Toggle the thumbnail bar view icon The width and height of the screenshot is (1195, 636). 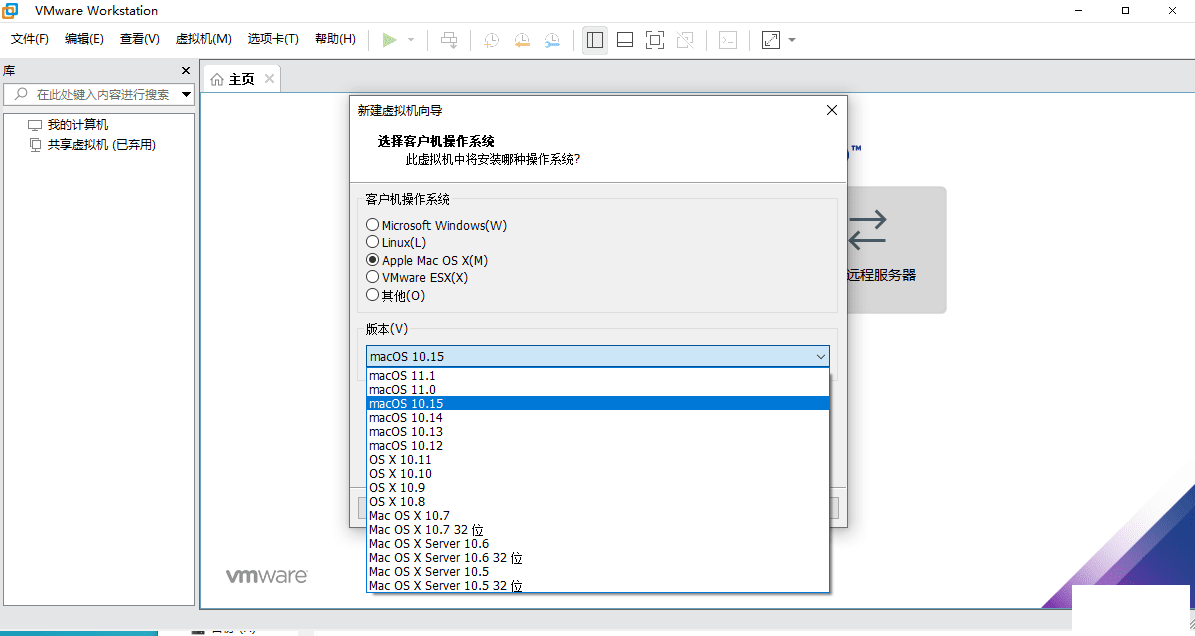tap(625, 40)
